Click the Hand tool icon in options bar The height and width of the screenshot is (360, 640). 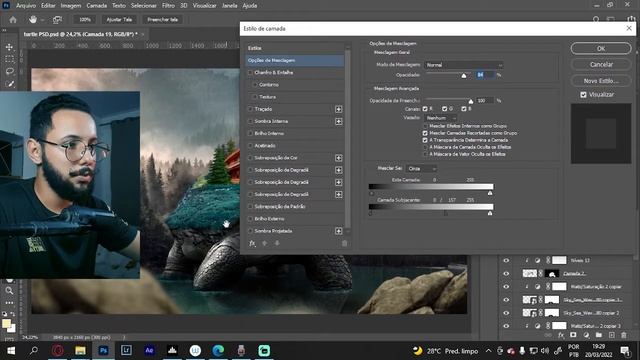(33, 20)
